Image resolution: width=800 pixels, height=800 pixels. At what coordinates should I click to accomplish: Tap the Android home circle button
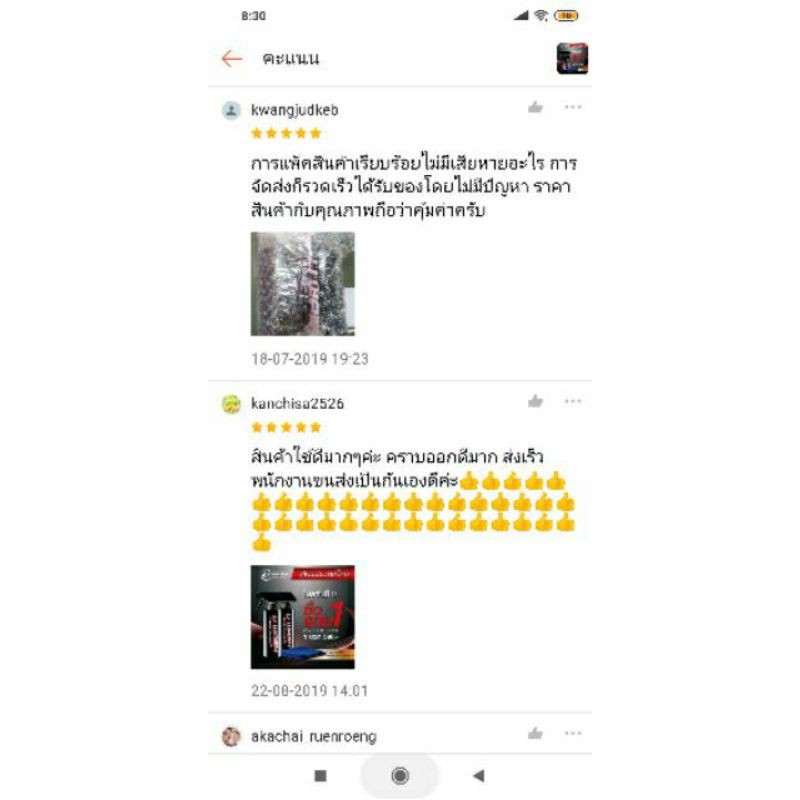coord(400,776)
